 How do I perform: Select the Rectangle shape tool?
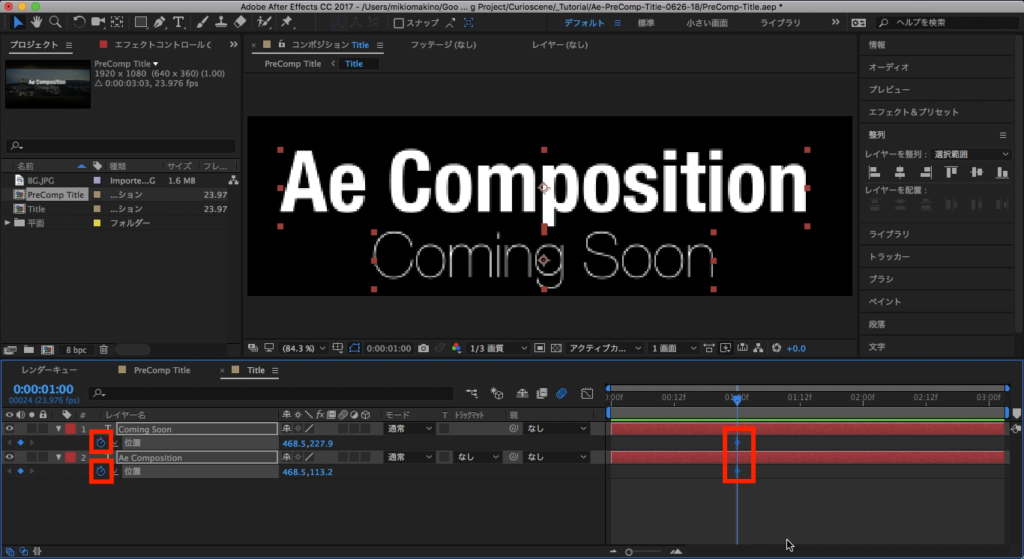[140, 22]
